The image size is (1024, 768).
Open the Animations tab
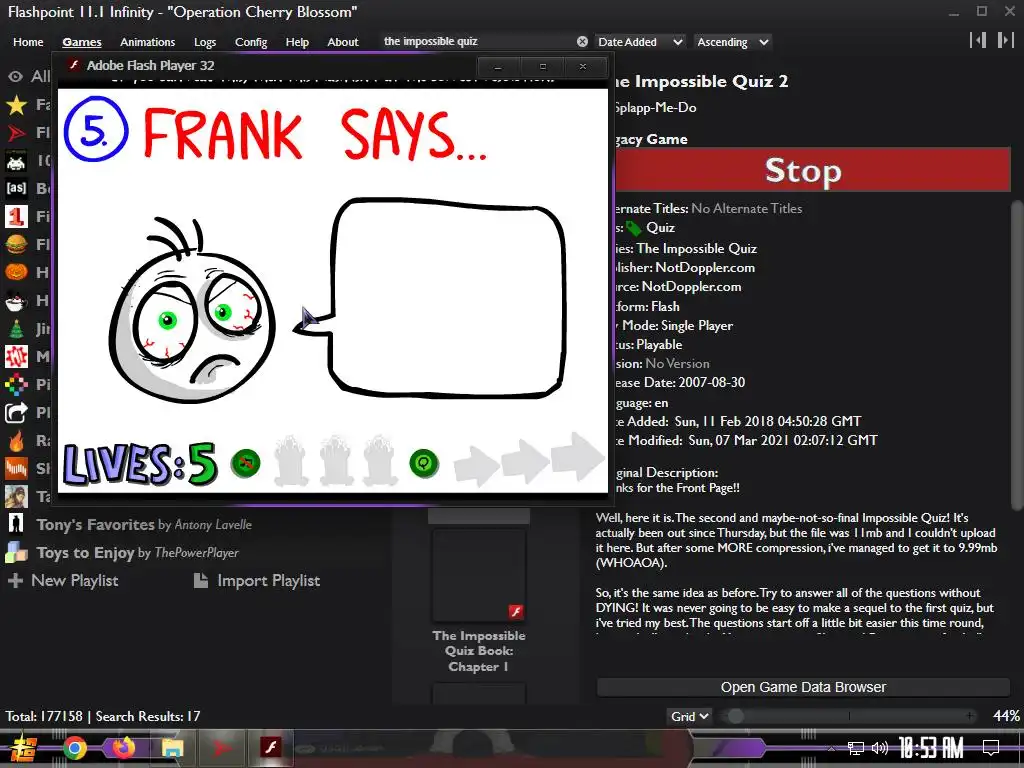[148, 42]
